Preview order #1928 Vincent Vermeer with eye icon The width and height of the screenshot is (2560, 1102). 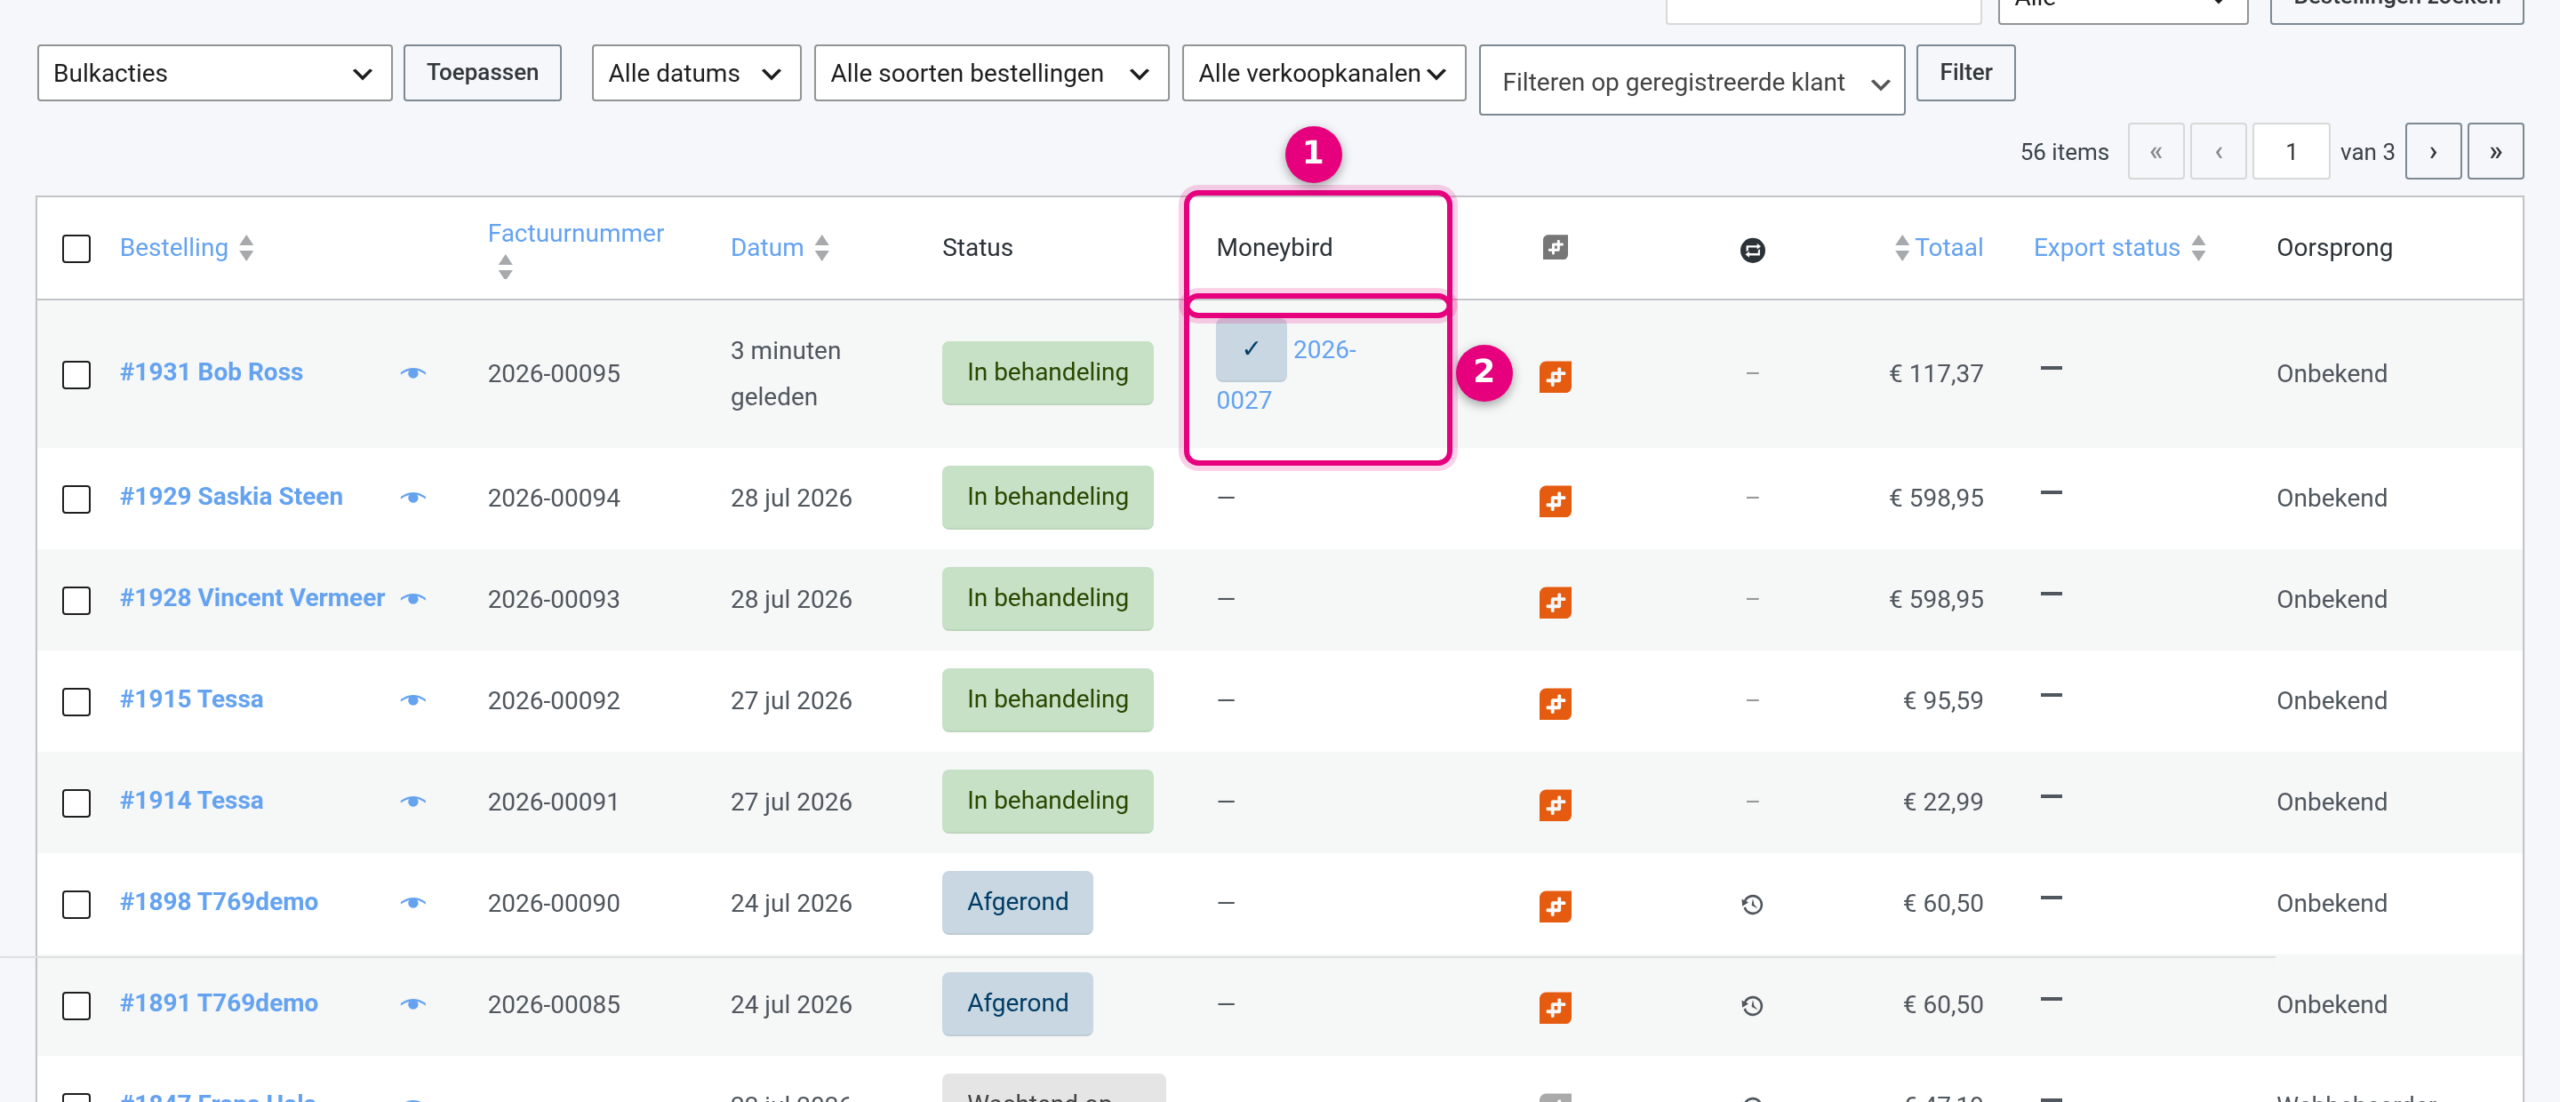[x=413, y=599]
